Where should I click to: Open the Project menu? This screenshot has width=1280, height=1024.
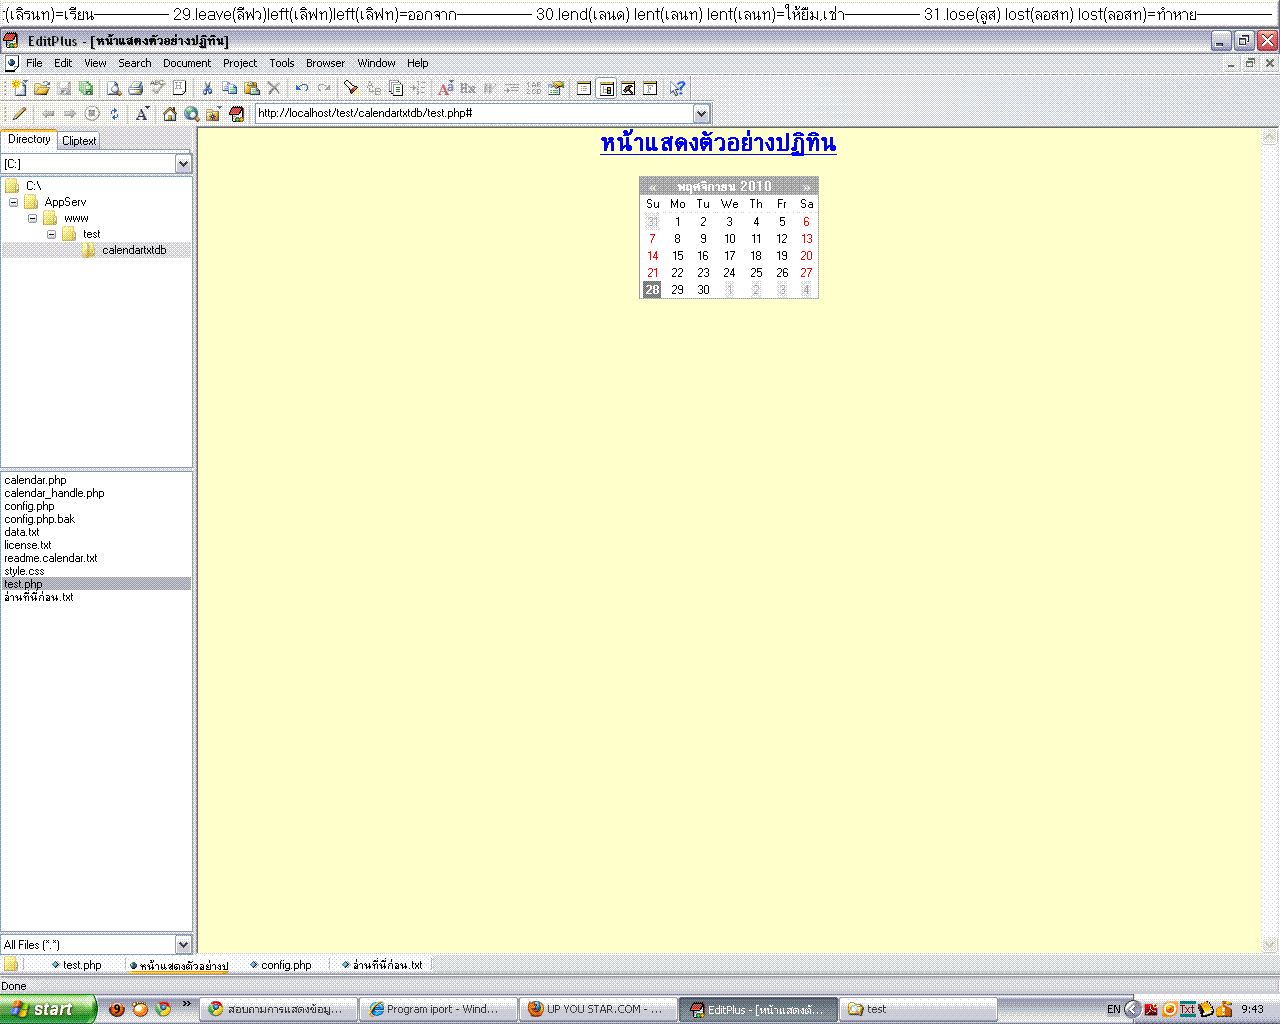(x=240, y=63)
